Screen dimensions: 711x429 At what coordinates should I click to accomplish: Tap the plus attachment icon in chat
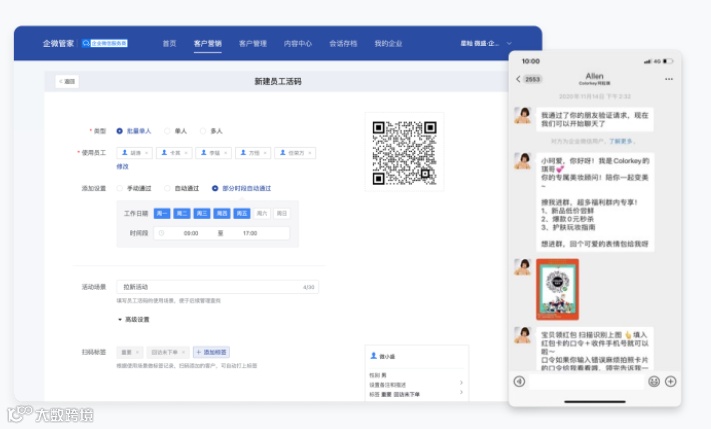(671, 381)
